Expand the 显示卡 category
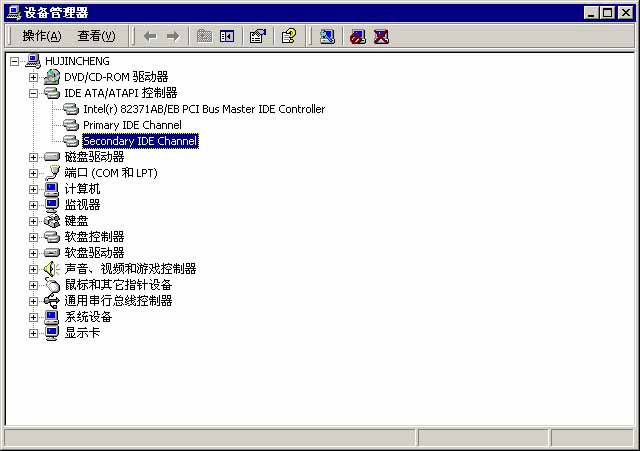The height and width of the screenshot is (451, 640). (x=33, y=333)
